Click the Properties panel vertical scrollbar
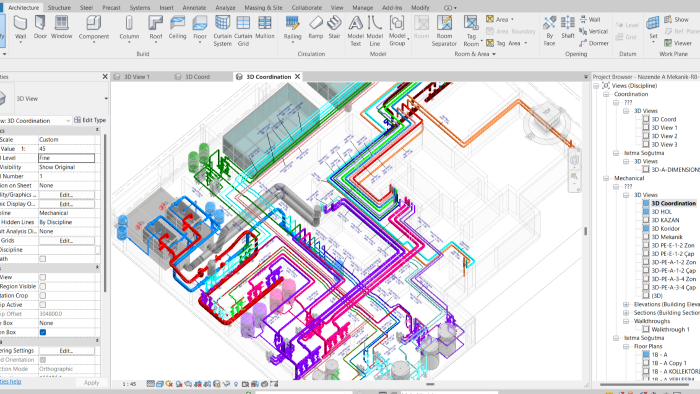Viewport: 700px width, 394px height. (105, 212)
